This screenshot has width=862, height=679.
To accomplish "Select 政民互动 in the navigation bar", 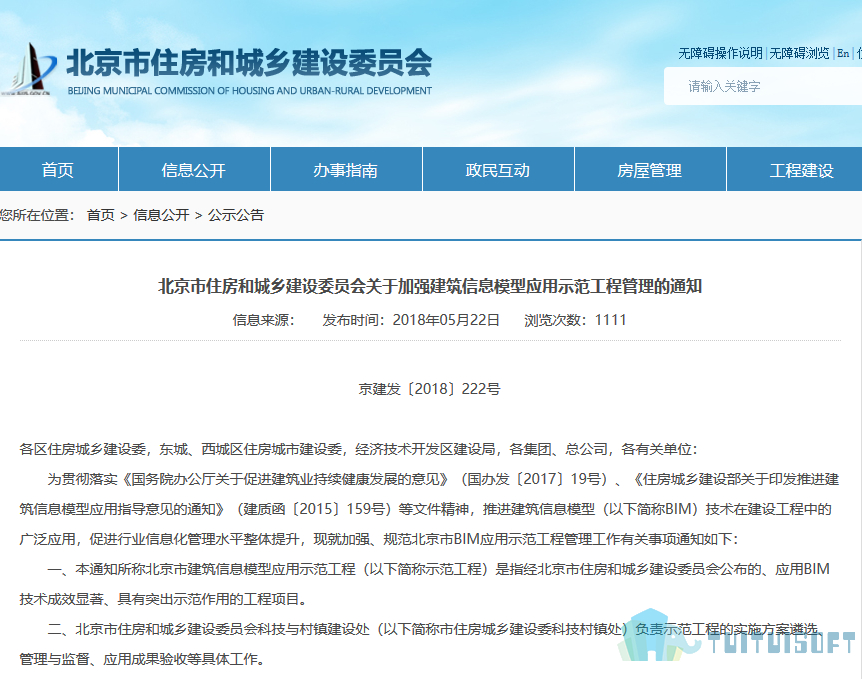I will pos(498,170).
